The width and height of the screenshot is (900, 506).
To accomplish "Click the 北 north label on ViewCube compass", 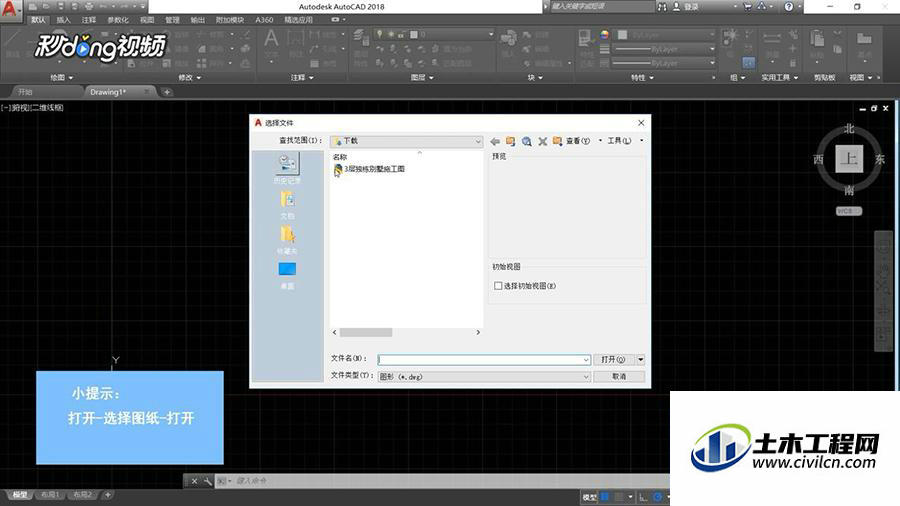I will (x=849, y=129).
